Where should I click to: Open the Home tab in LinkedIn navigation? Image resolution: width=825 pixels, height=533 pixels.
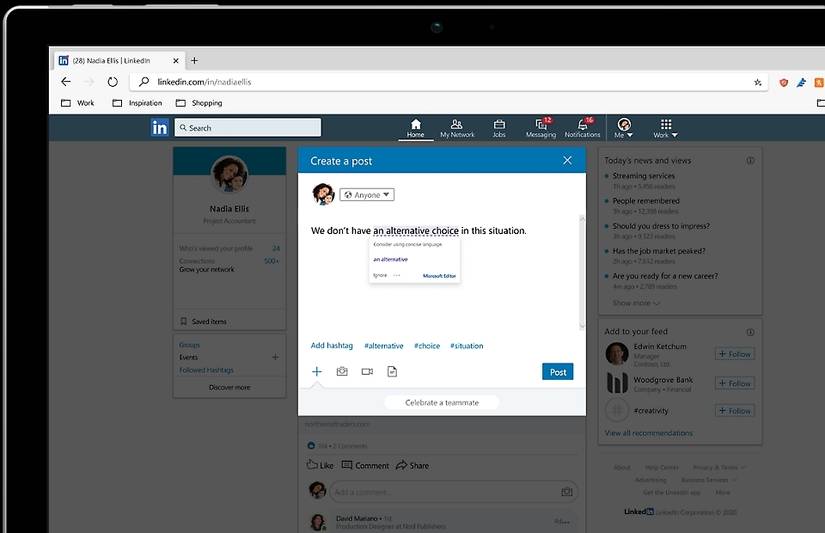(x=415, y=128)
